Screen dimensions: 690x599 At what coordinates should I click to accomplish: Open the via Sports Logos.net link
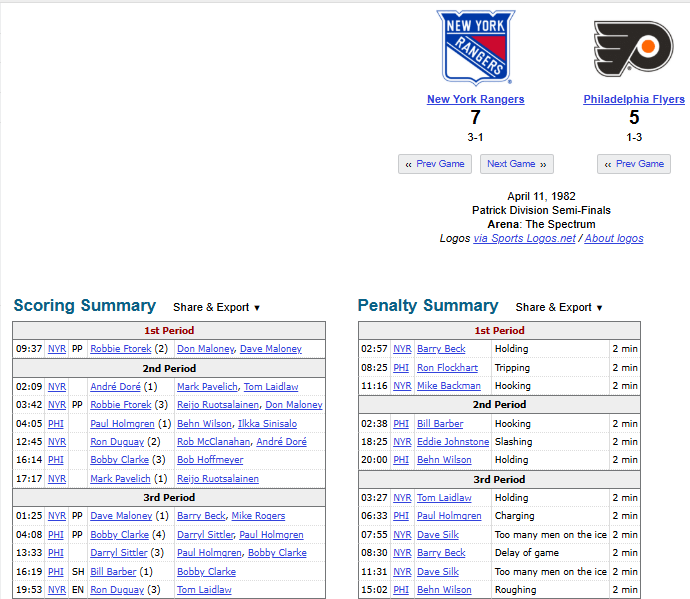tap(524, 239)
